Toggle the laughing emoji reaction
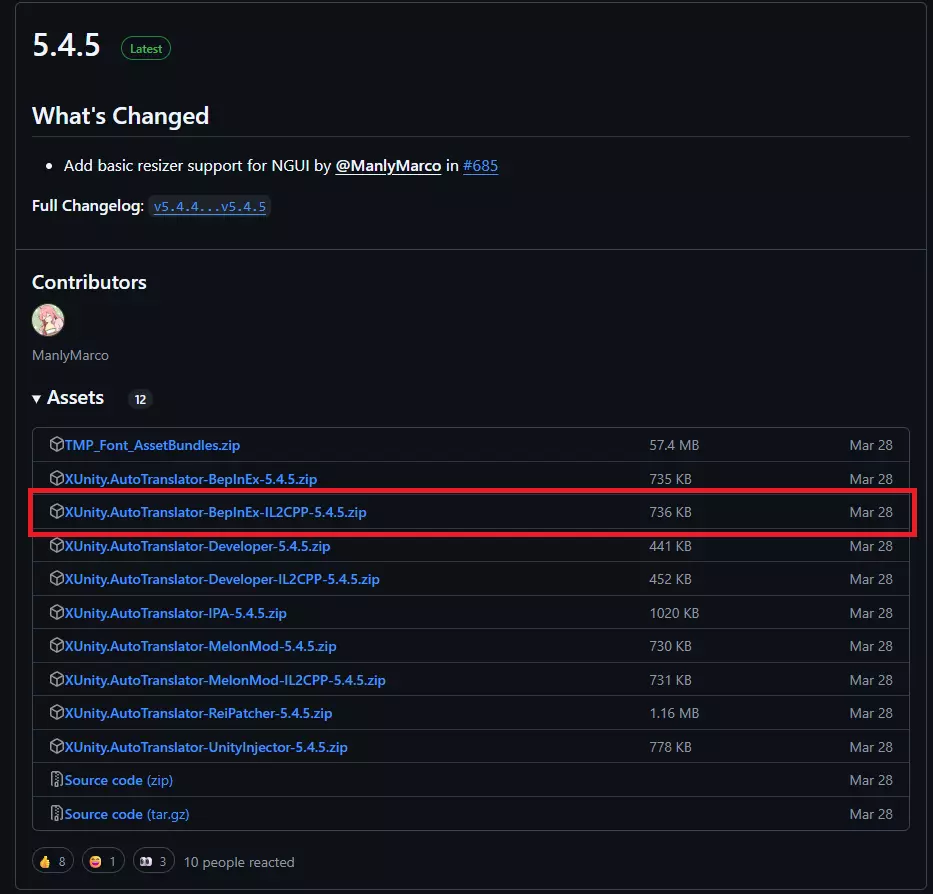Image resolution: width=933 pixels, height=894 pixels. (x=103, y=861)
